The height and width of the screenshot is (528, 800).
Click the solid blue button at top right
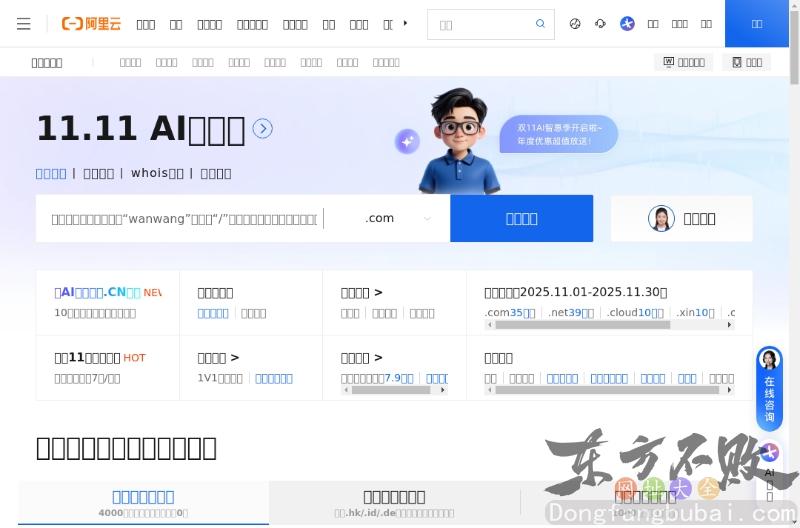point(757,23)
